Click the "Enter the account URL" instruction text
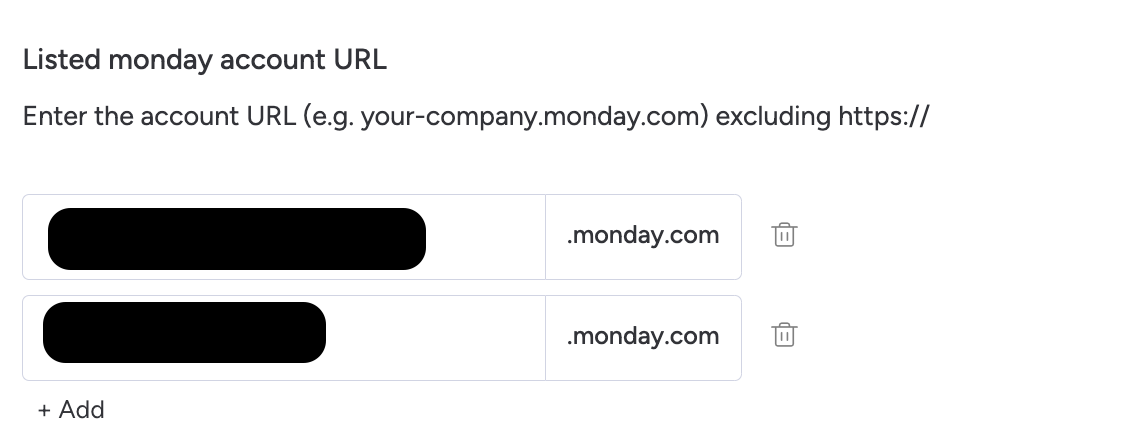Viewport: 1130px width, 436px height. tap(159, 115)
